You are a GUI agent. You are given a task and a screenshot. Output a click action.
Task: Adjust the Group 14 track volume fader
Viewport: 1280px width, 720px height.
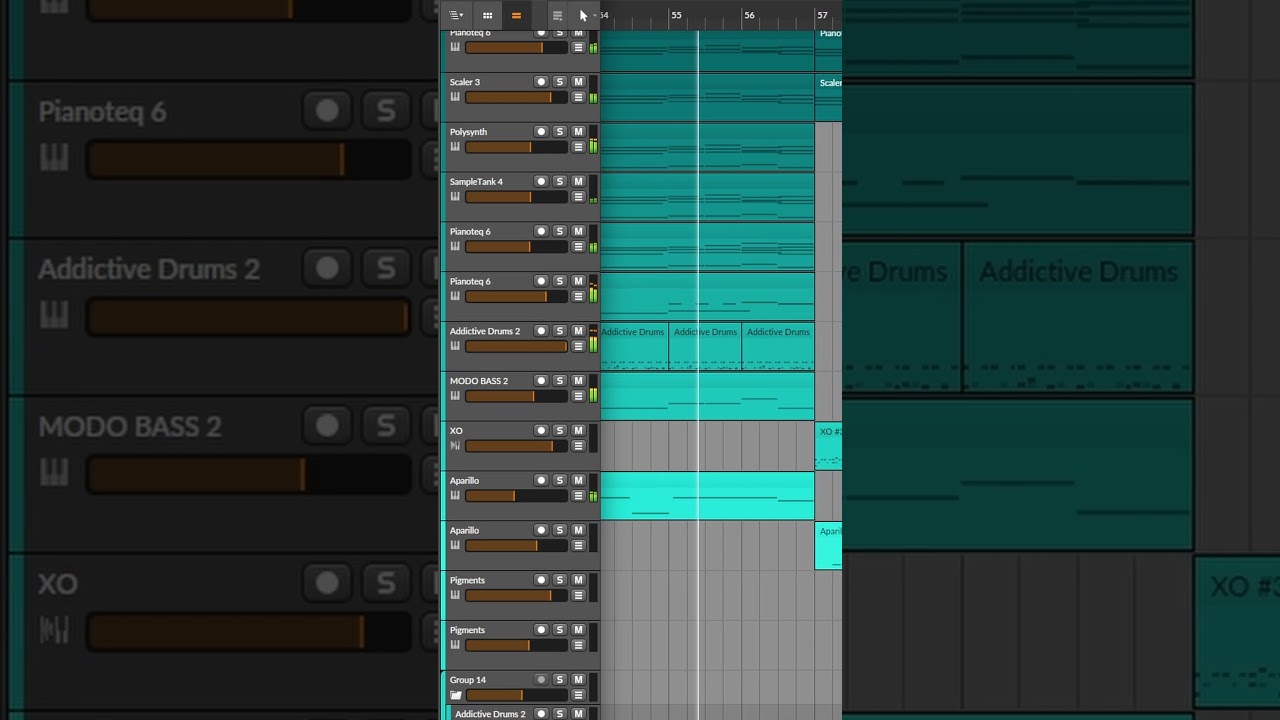[x=516, y=695]
